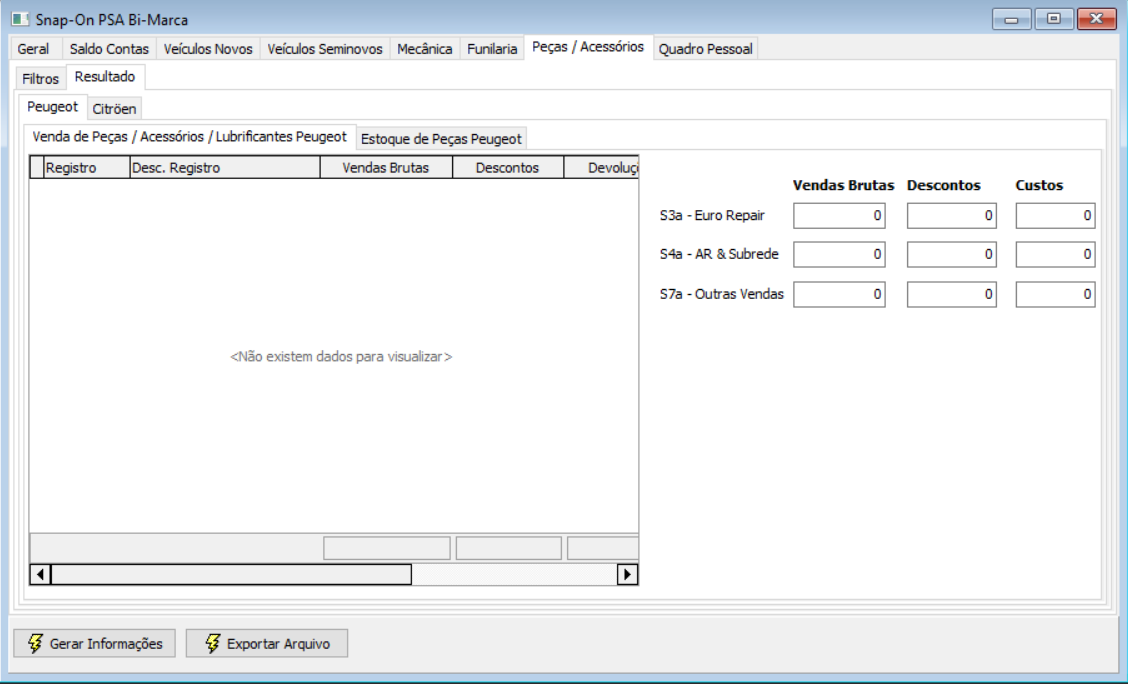This screenshot has width=1128, height=684.
Task: Open the Geral tab
Action: tap(33, 49)
